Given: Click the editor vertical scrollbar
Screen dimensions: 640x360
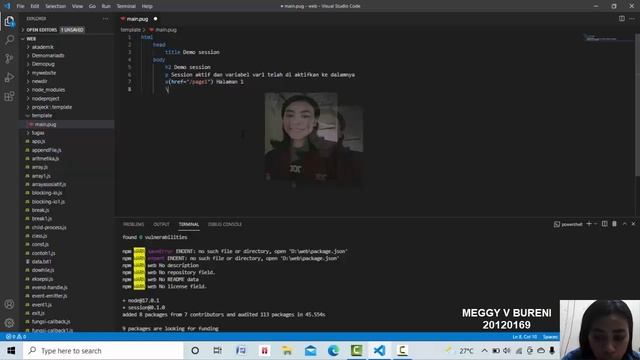Looking at the screenshot, I should [x=638, y=106].
